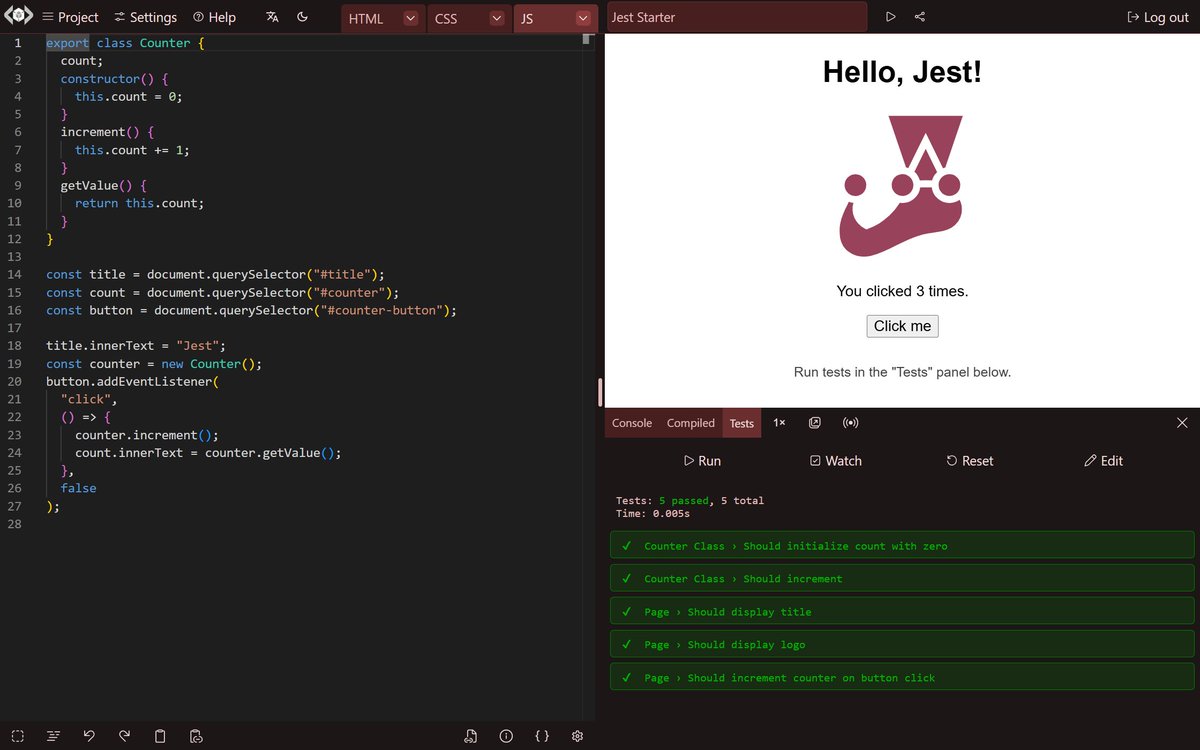The image size is (1200, 750).
Task: Click the Log out button
Action: tap(1158, 17)
